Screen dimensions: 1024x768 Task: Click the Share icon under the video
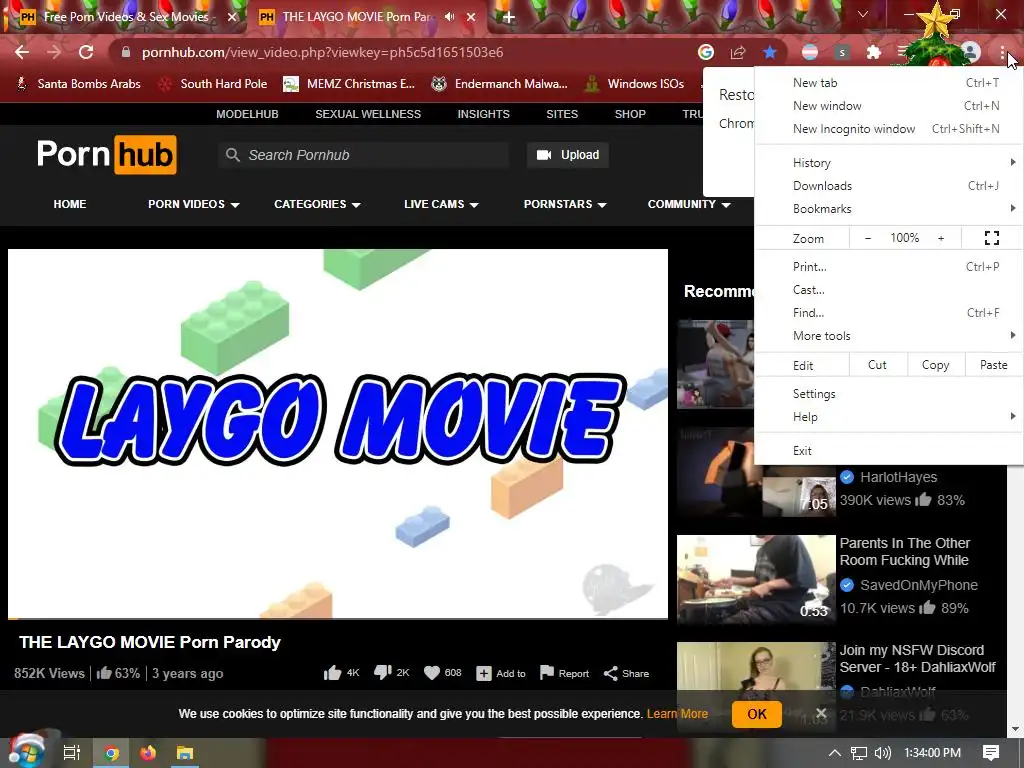(x=611, y=673)
